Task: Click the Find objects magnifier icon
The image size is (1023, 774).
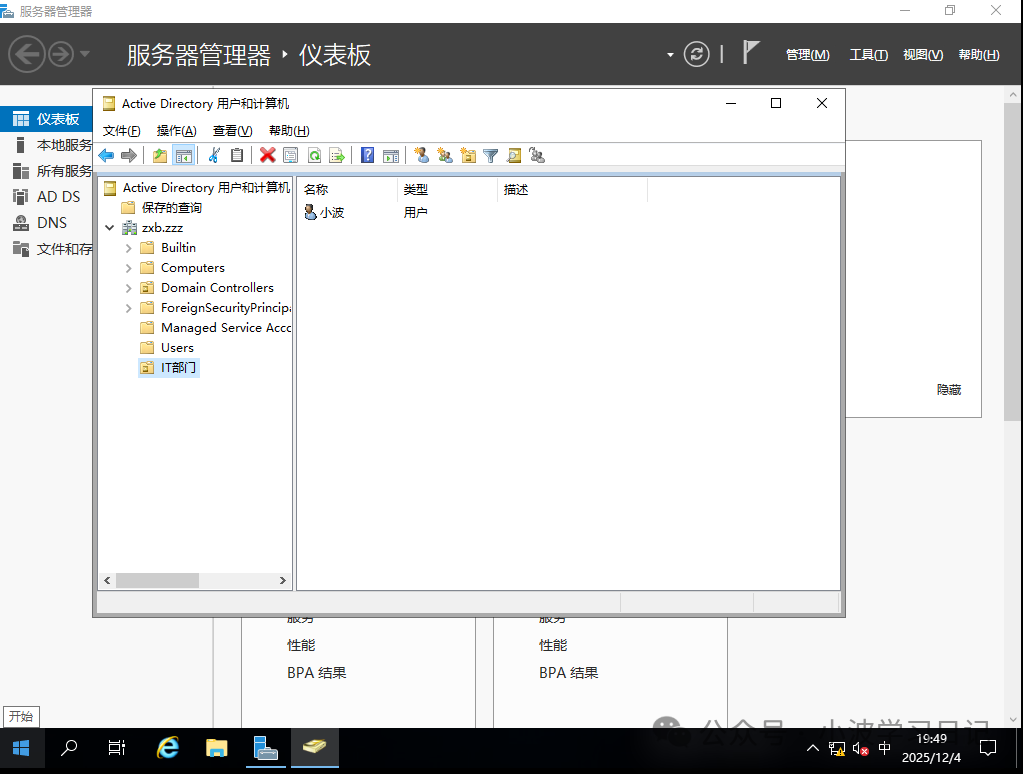Action: pos(514,155)
